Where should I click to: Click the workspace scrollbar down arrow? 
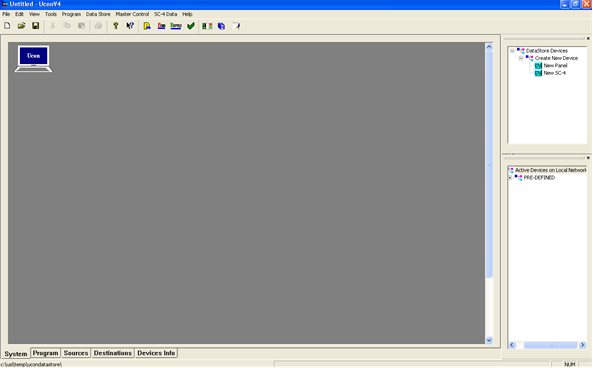click(x=489, y=340)
